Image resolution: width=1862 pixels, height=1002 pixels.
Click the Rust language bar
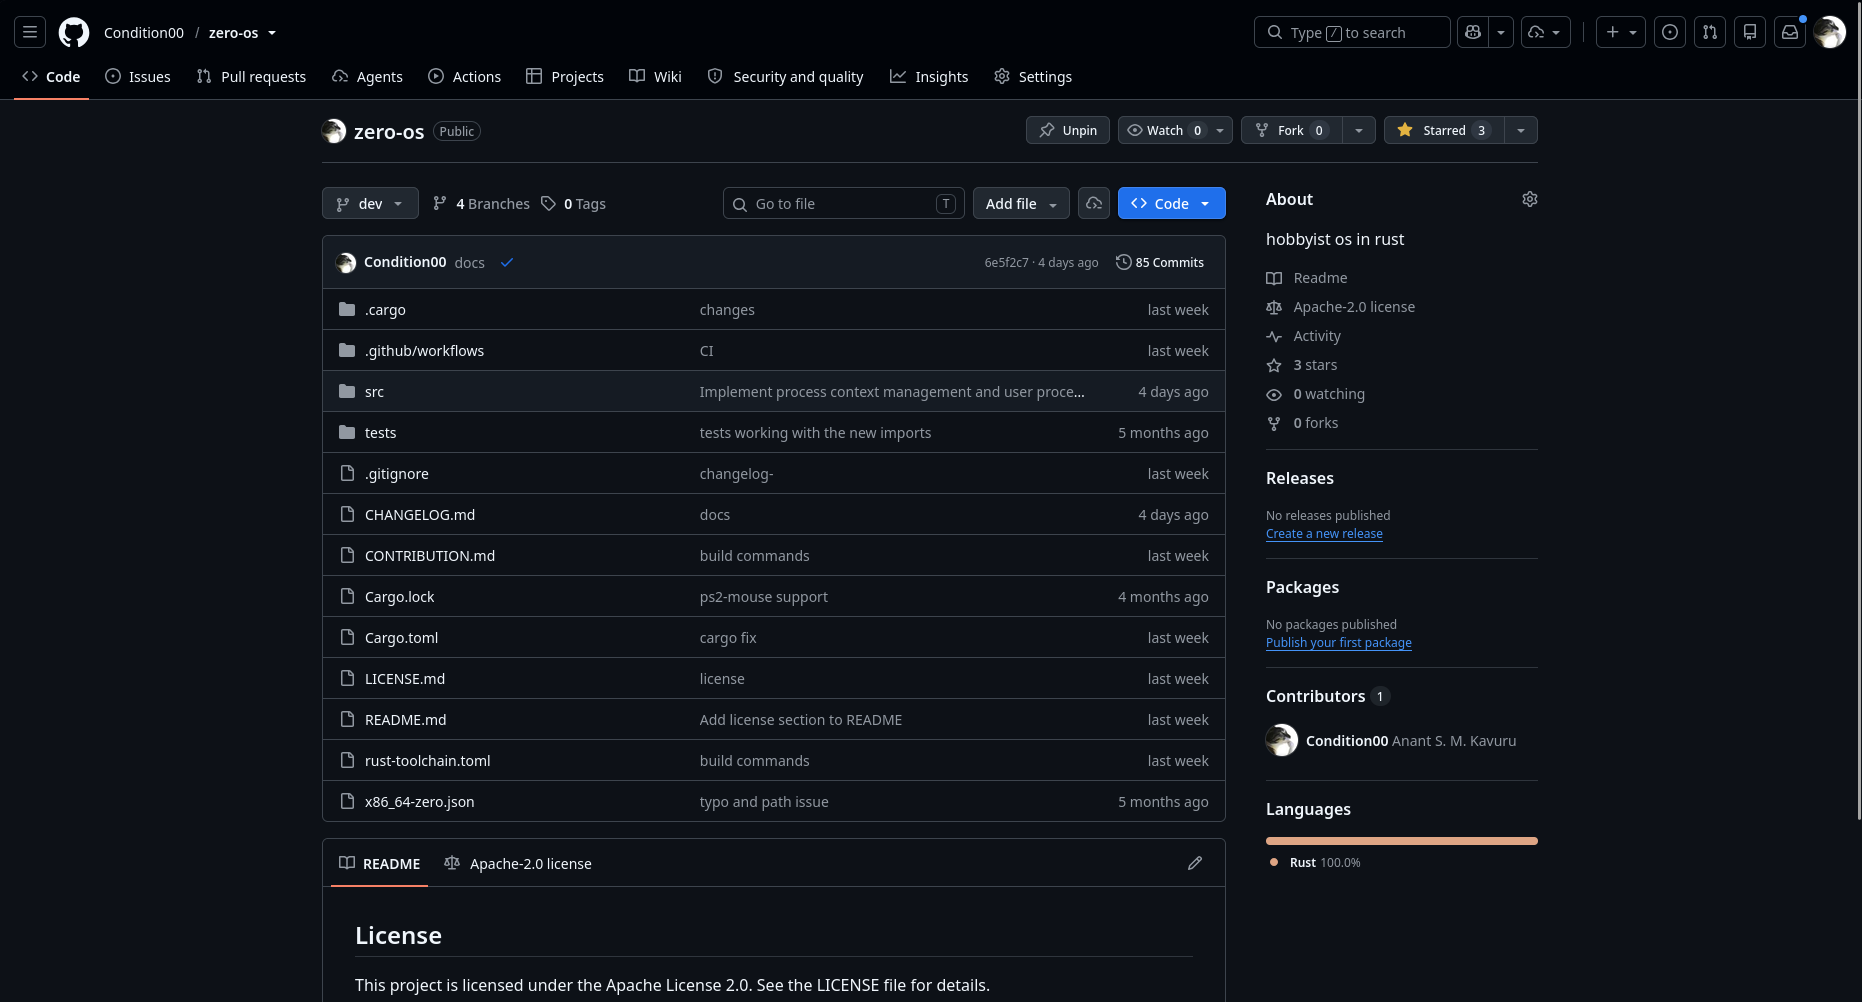coord(1402,841)
